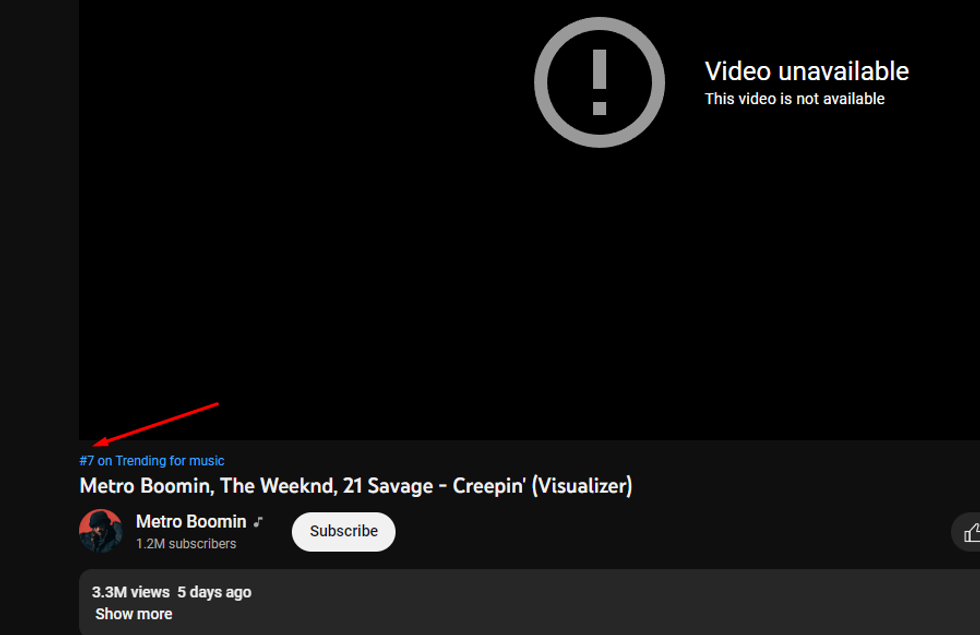Viewport: 980px width, 635px height.
Task: Click black player area left of error icon
Action: coord(300,188)
